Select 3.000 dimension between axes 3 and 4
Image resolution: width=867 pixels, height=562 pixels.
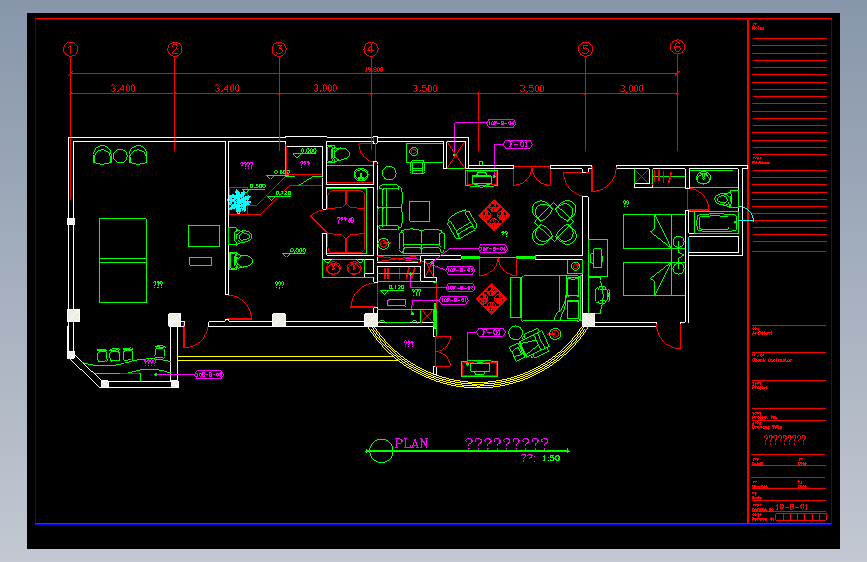[x=325, y=88]
